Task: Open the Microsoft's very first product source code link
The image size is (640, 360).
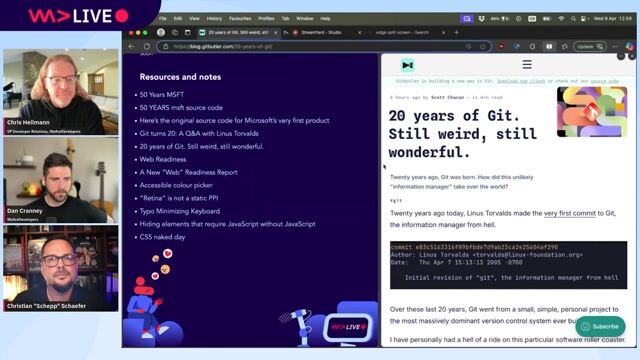Action: (x=234, y=121)
